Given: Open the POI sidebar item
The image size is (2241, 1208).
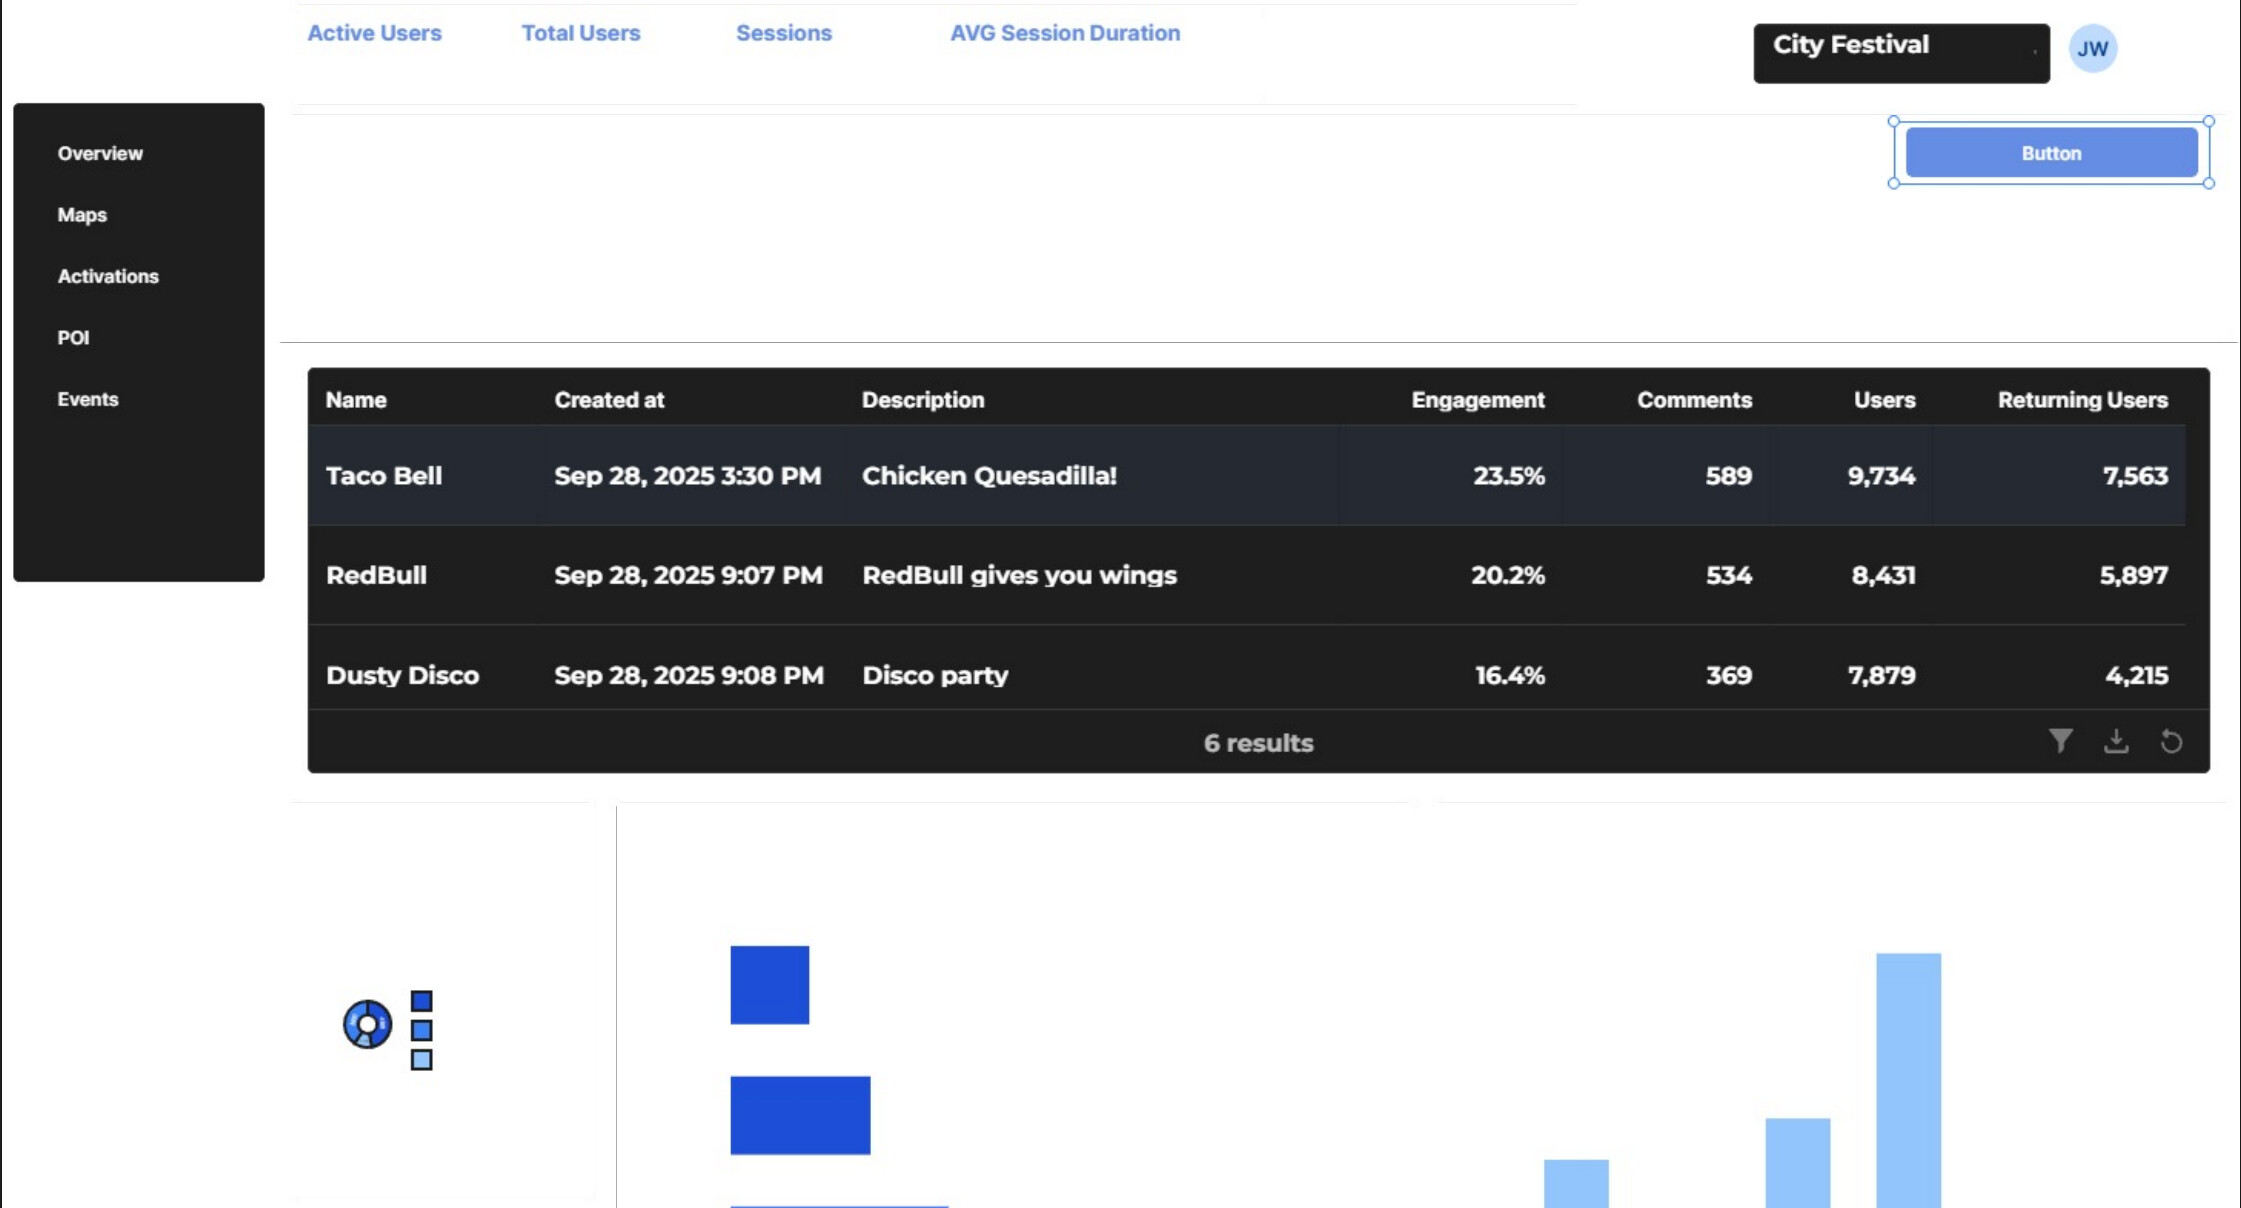Looking at the screenshot, I should pyautogui.click(x=73, y=338).
